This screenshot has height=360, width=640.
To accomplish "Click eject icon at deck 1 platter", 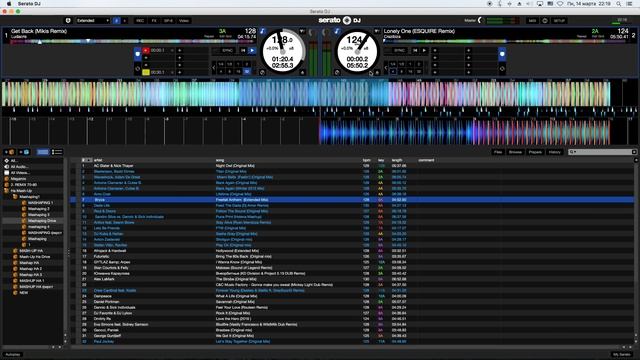I will click(302, 72).
